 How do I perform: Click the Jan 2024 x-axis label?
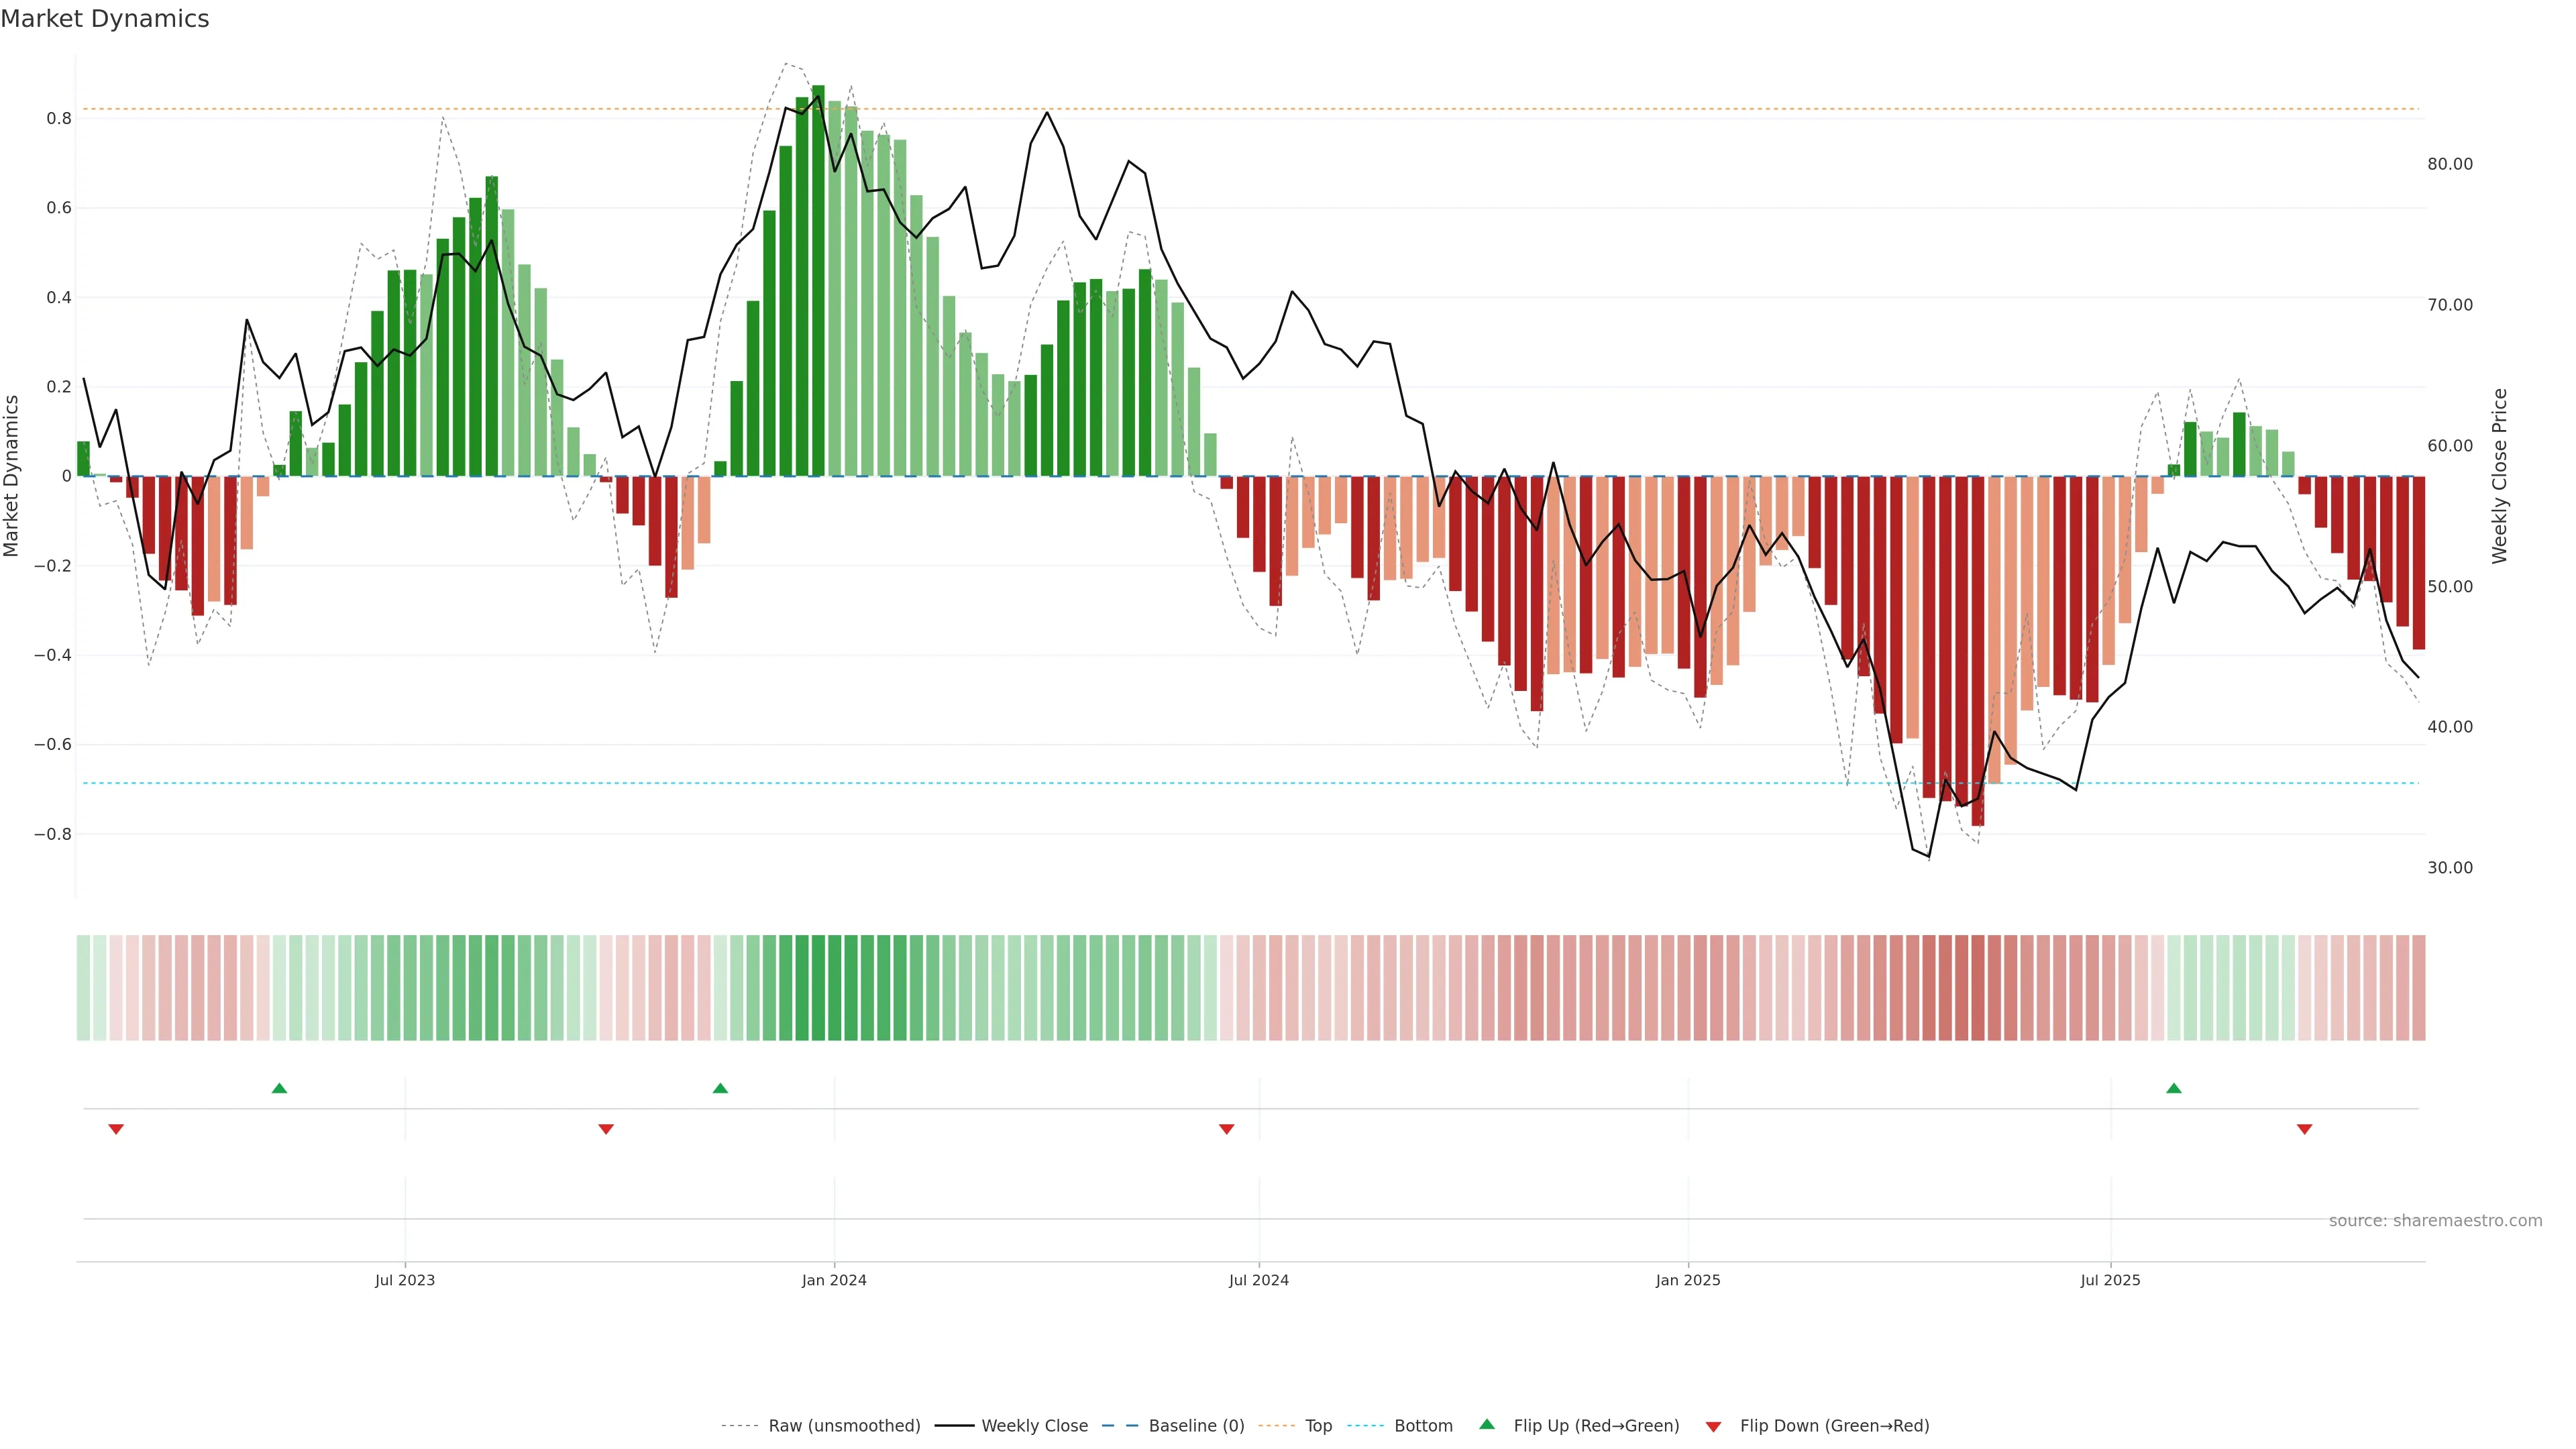point(834,1280)
